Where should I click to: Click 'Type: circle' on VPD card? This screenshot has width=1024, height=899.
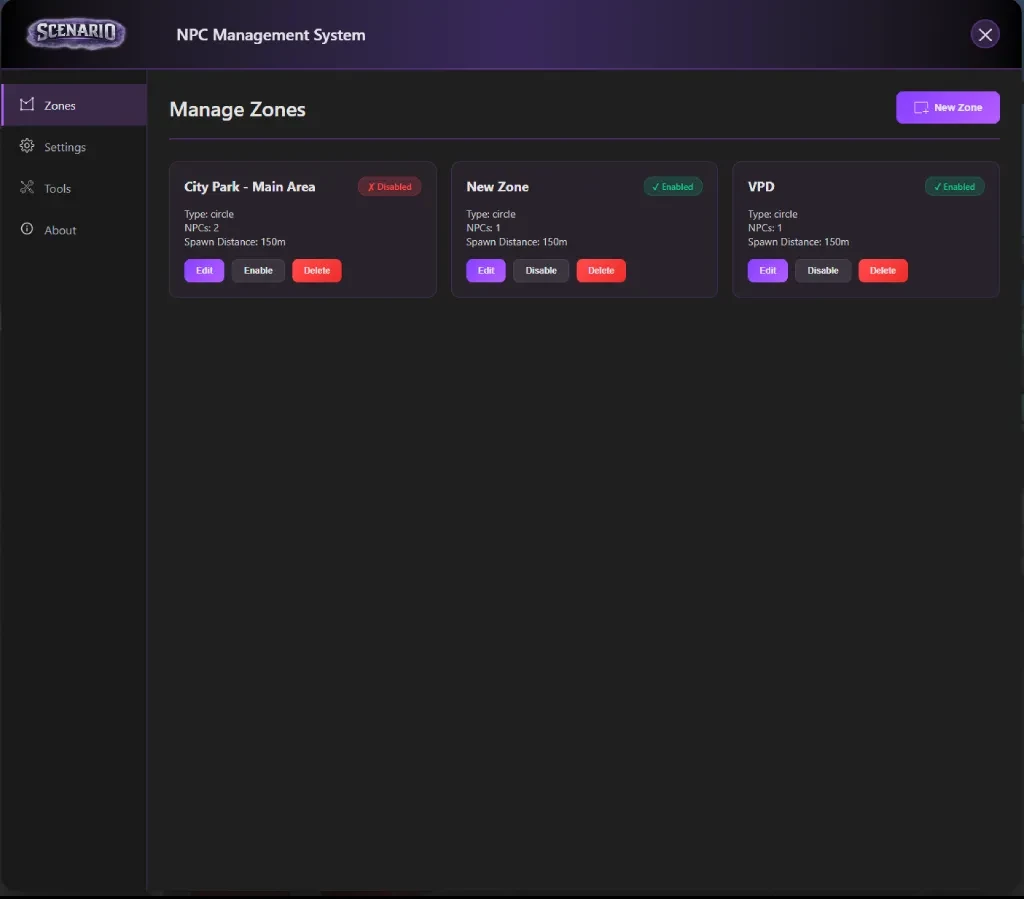772,214
